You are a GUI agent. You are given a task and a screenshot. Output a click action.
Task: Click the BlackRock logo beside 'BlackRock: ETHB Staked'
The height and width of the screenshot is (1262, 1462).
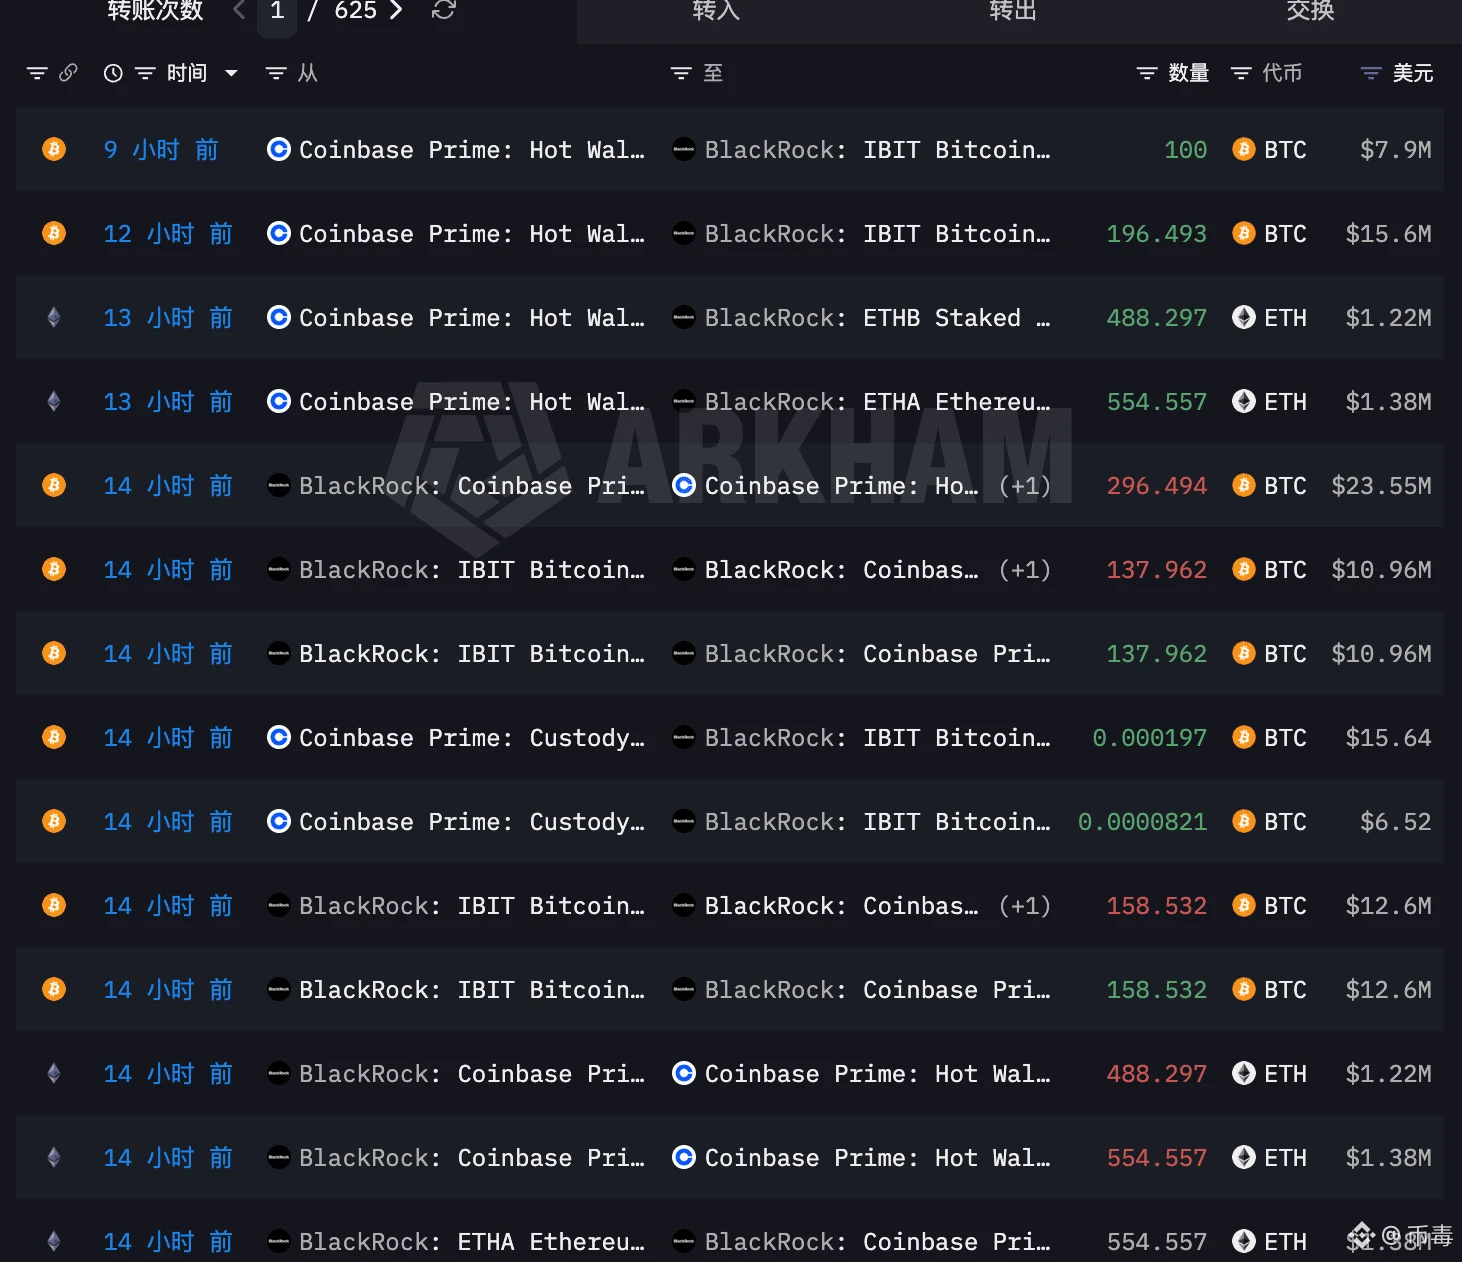click(x=684, y=317)
